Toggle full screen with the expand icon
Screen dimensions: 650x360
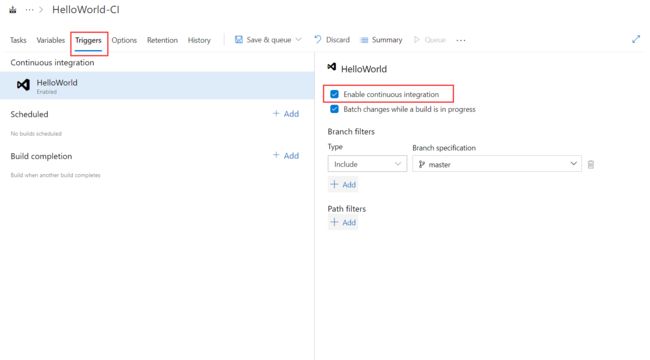click(x=636, y=39)
